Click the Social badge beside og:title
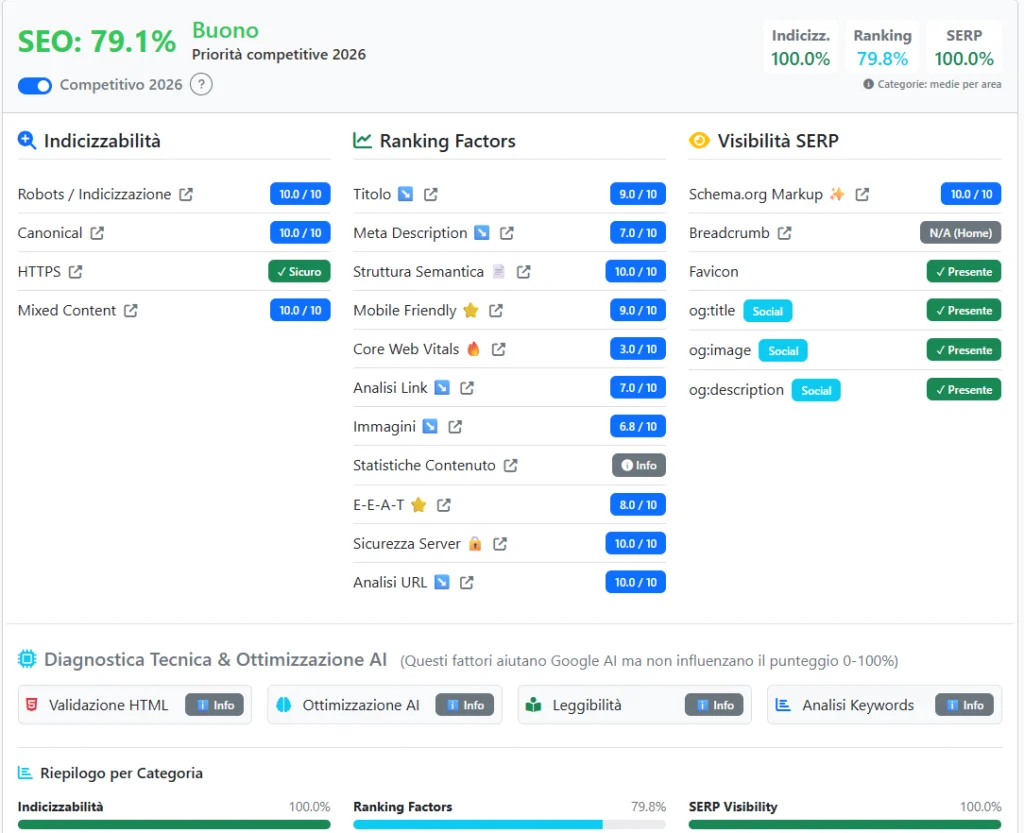The image size is (1024, 833). 767,310
